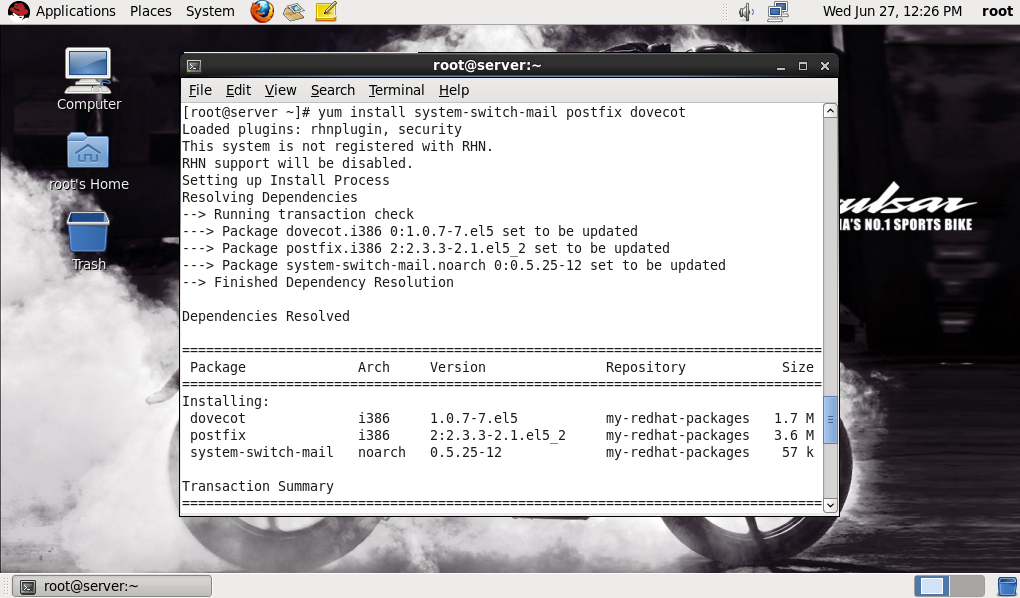Select the root's Home folder icon
The image size is (1020, 598).
pos(88,161)
